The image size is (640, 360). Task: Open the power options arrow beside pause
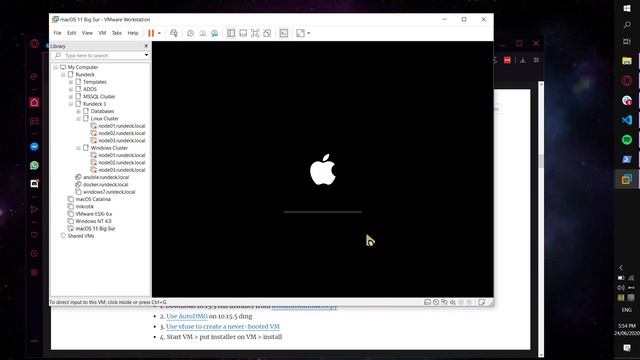[x=159, y=33]
